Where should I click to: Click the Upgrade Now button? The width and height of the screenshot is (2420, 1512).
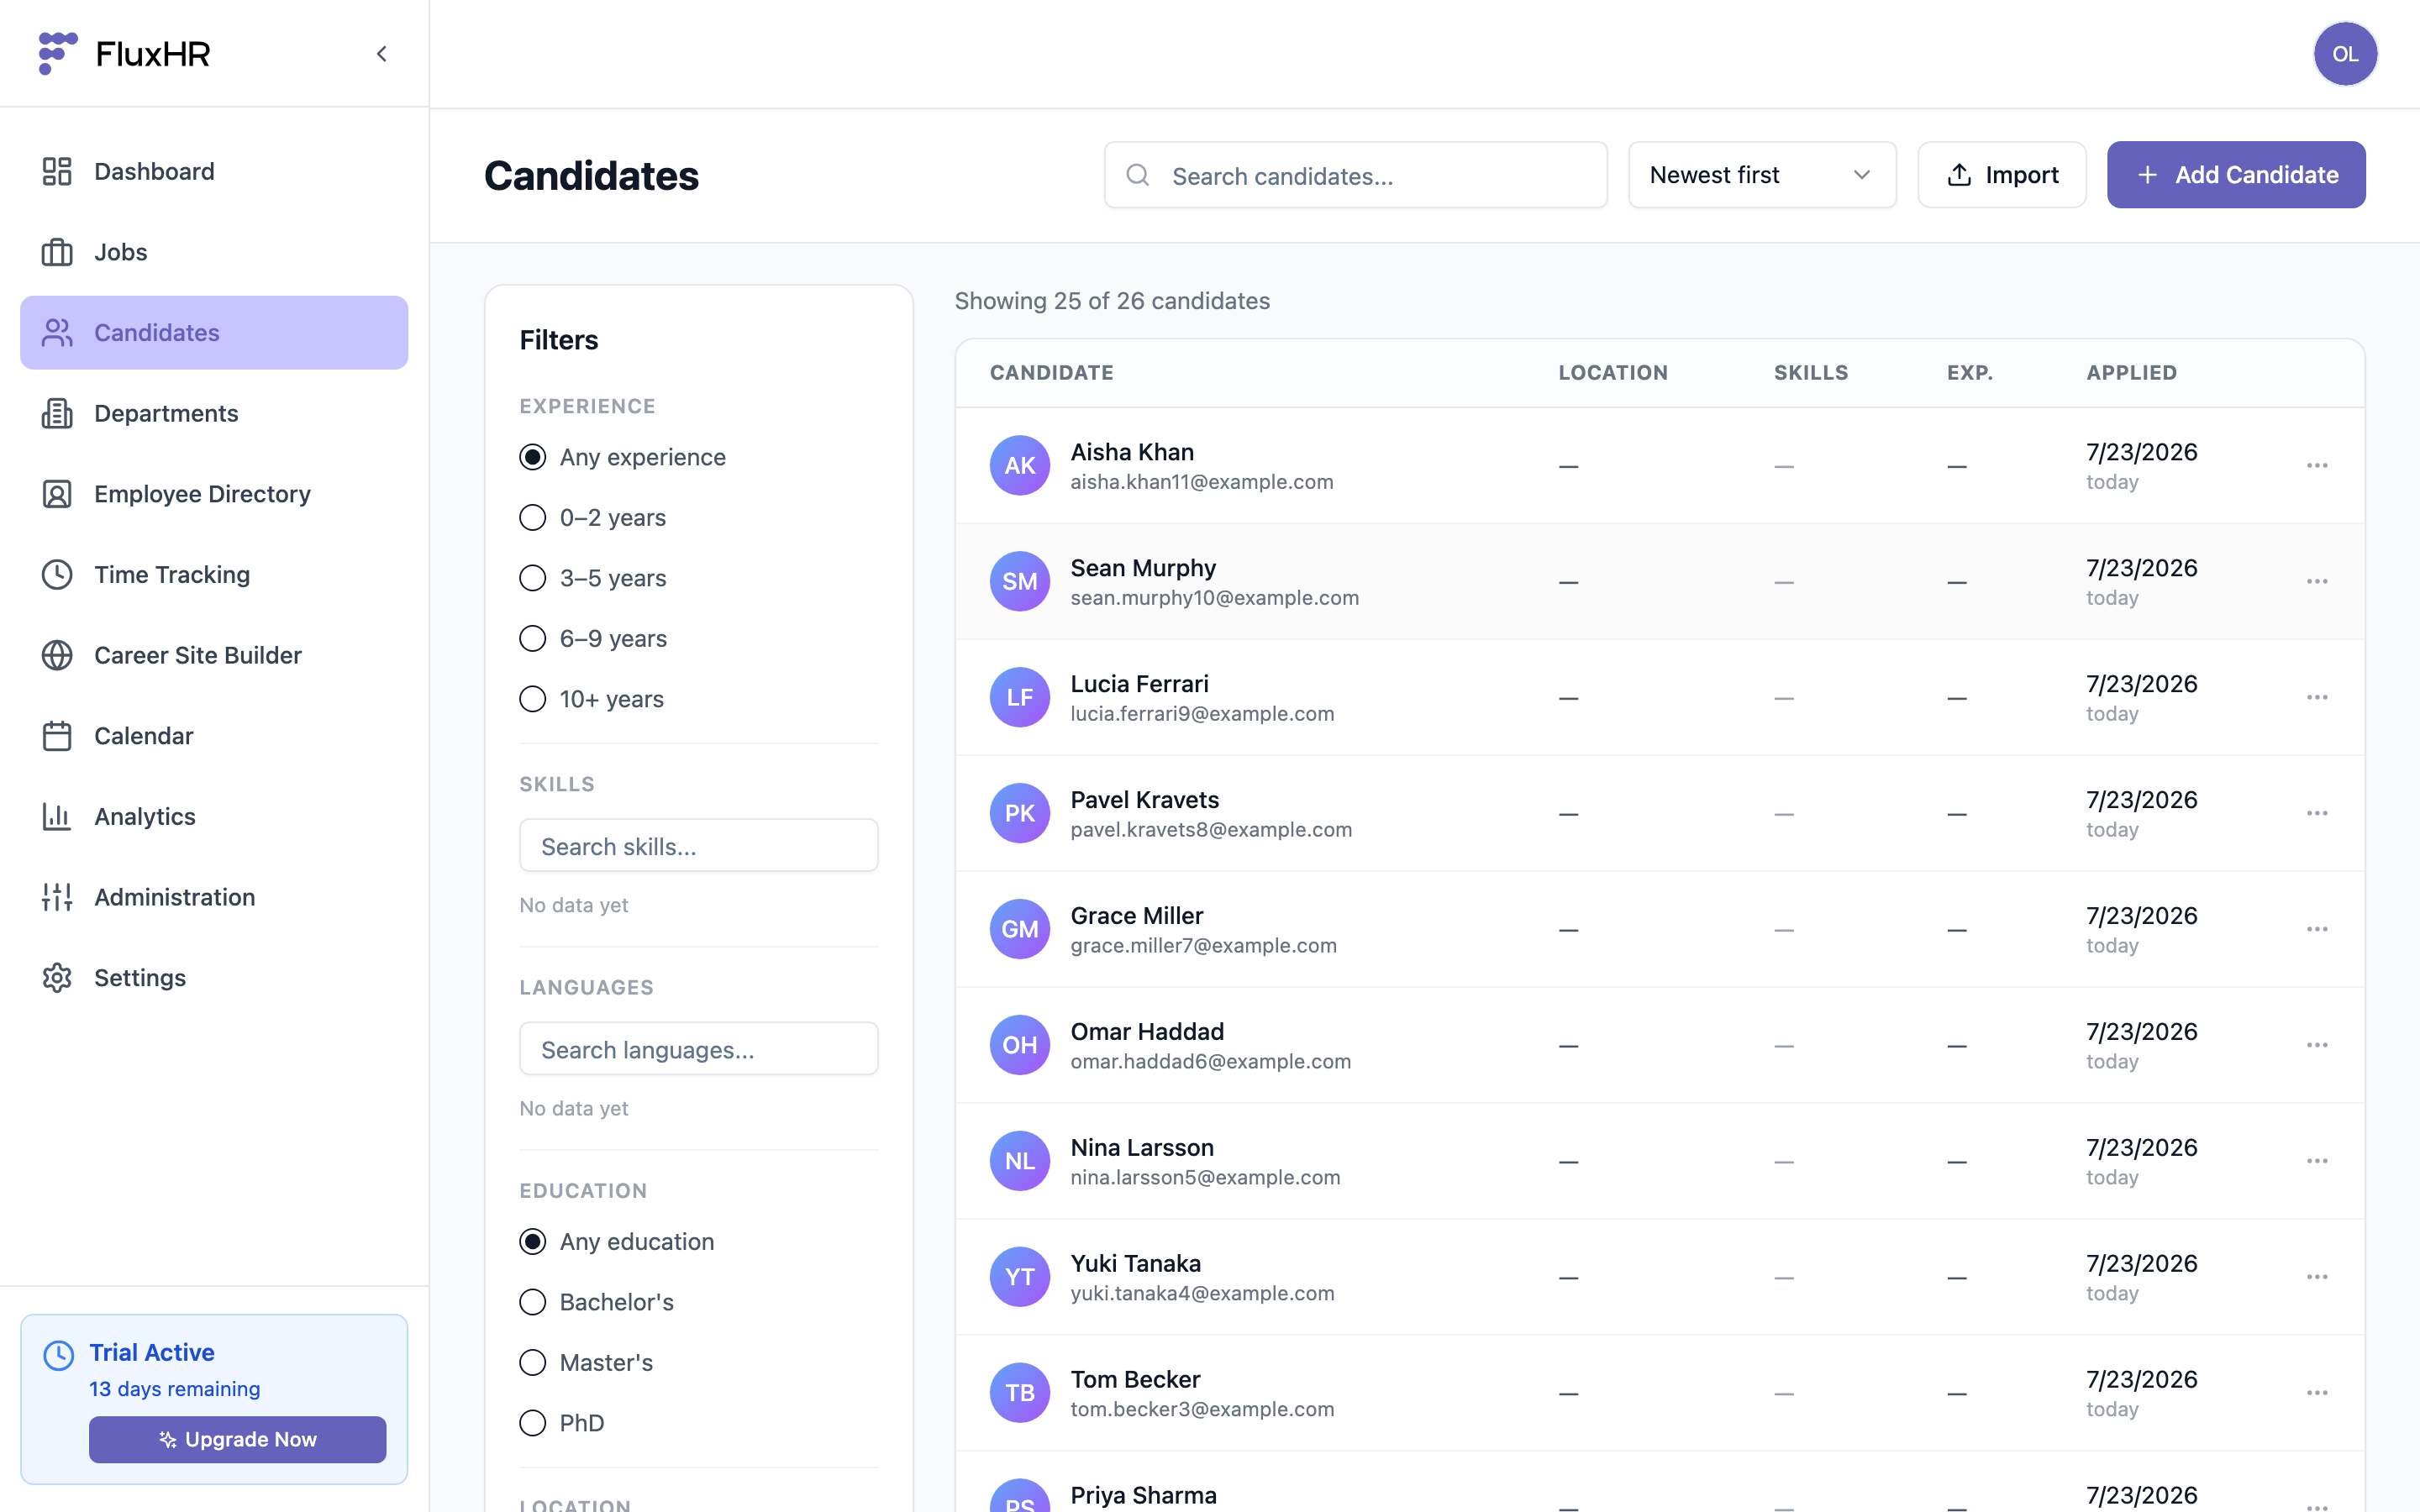238,1439
